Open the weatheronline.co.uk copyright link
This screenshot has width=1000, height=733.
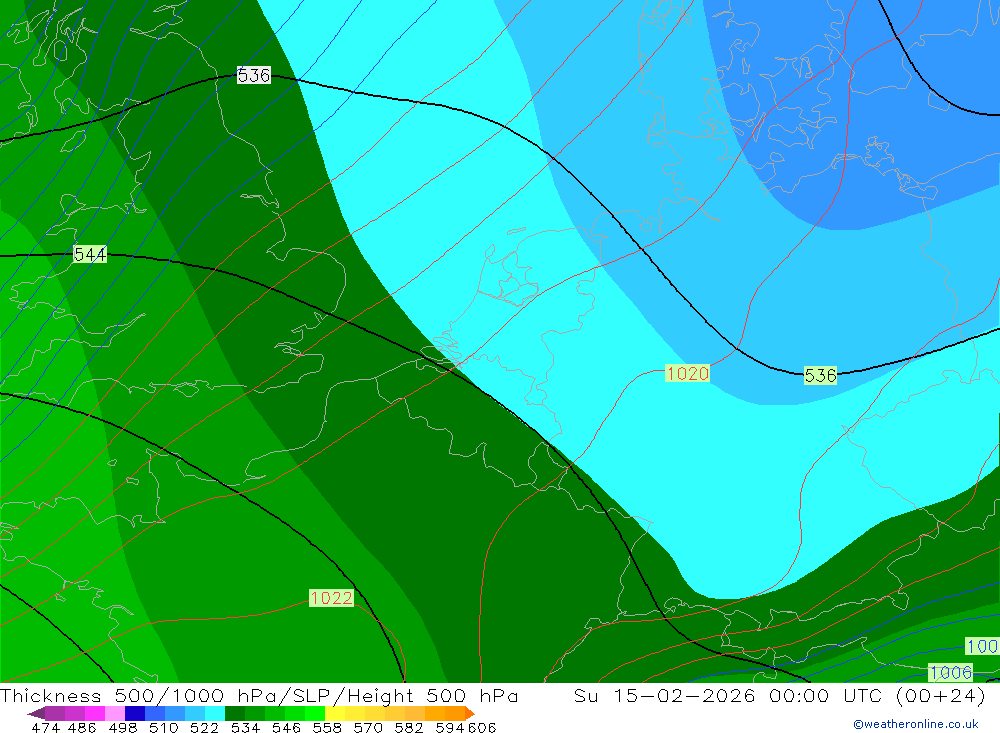916,724
